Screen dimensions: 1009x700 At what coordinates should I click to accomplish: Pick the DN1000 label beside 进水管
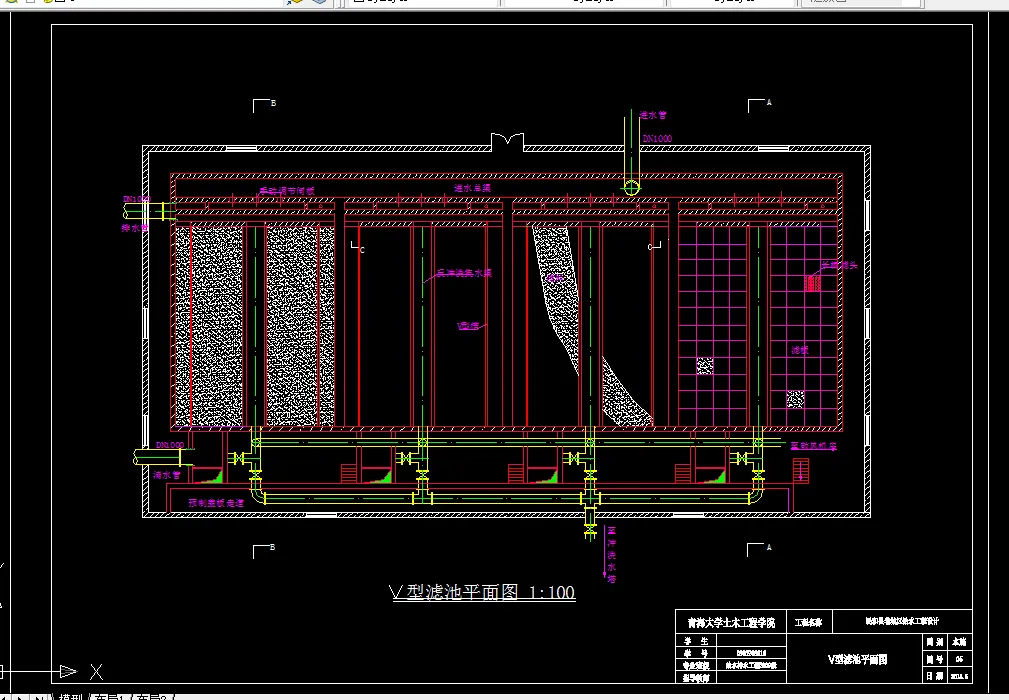tap(657, 138)
